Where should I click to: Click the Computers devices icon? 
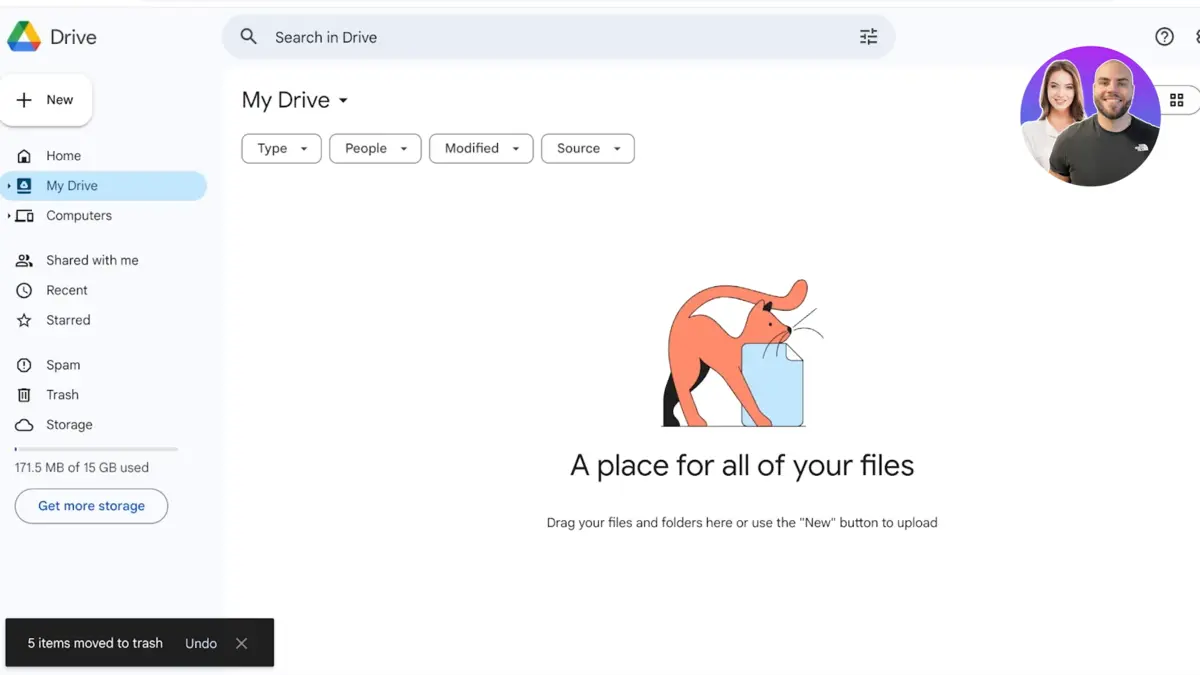pyautogui.click(x=24, y=216)
